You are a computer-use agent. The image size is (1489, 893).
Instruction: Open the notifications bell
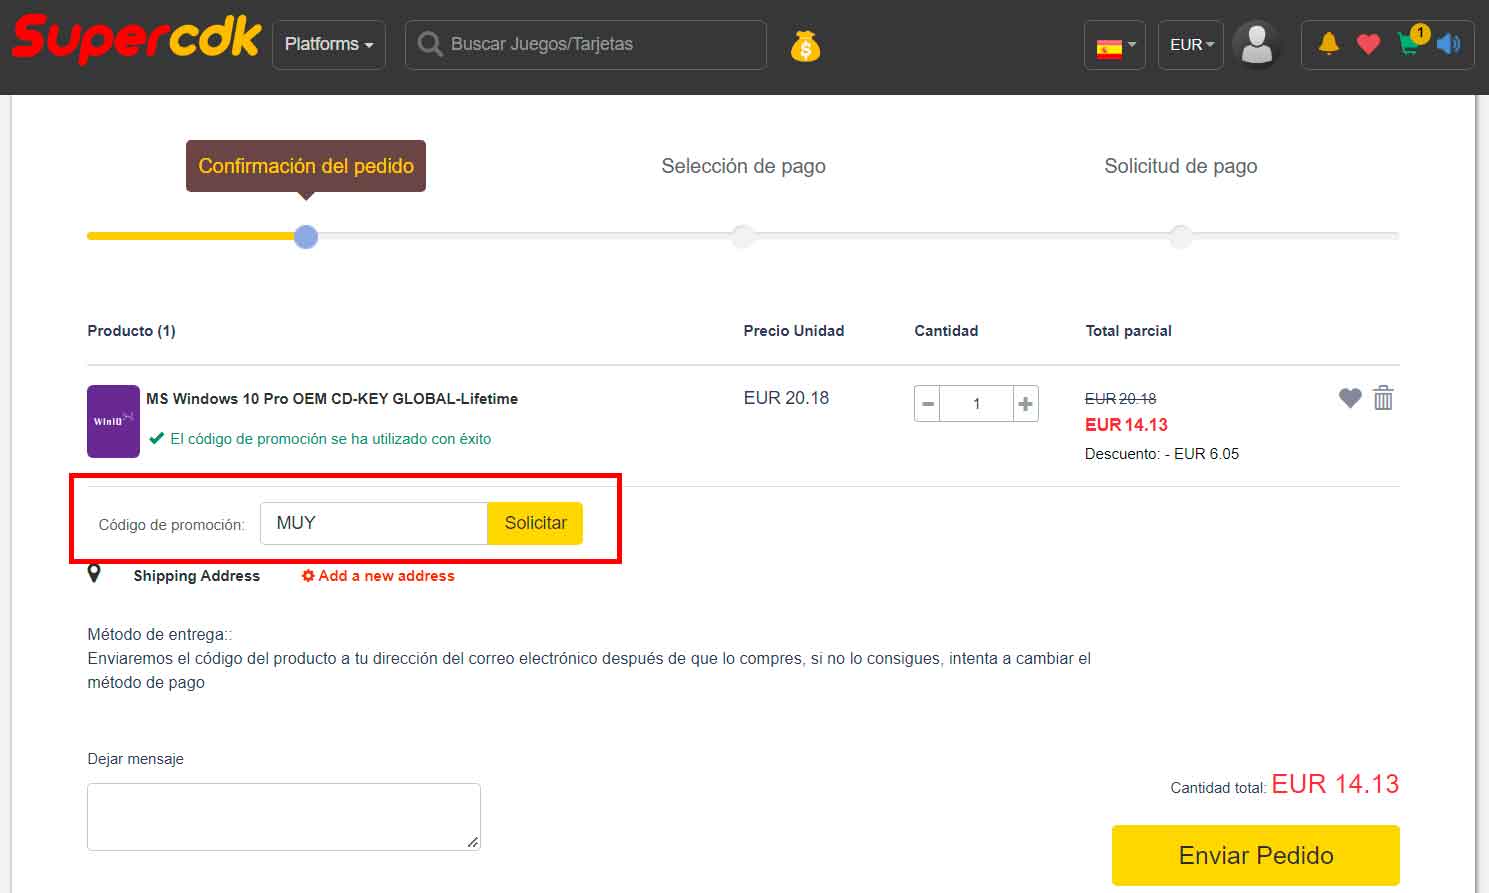click(1329, 43)
